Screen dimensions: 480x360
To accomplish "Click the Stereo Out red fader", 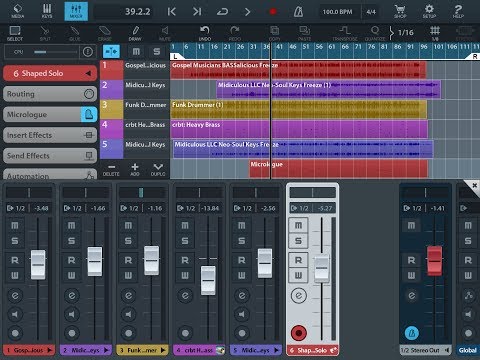I will pyautogui.click(x=435, y=261).
